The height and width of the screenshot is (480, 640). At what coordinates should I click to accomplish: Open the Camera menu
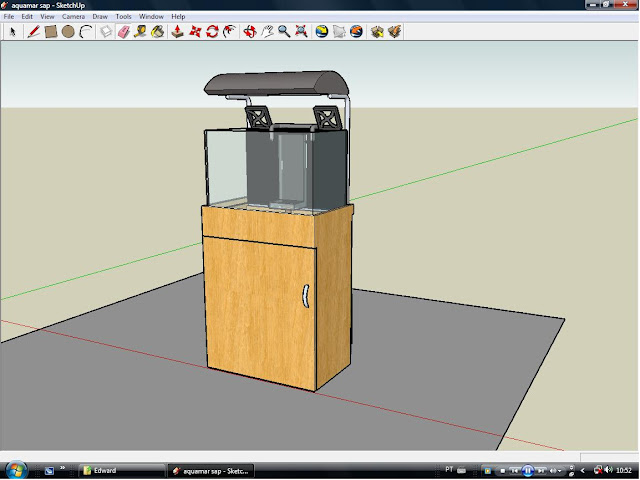click(x=73, y=17)
